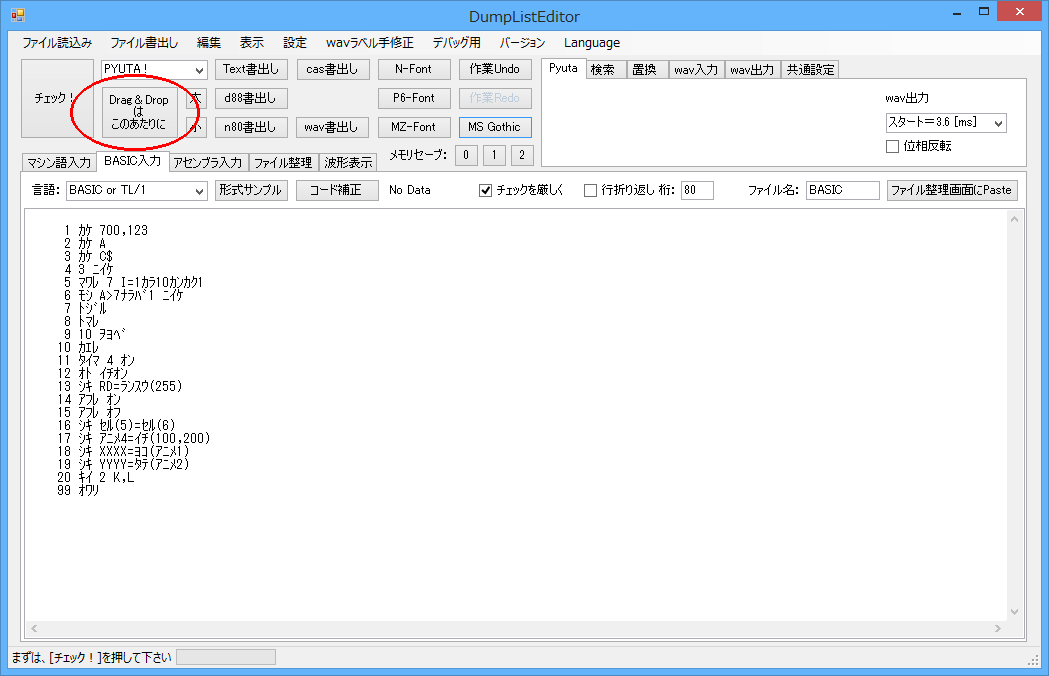Click the 形式サンプル button
The width and height of the screenshot is (1049, 676).
[x=252, y=190]
